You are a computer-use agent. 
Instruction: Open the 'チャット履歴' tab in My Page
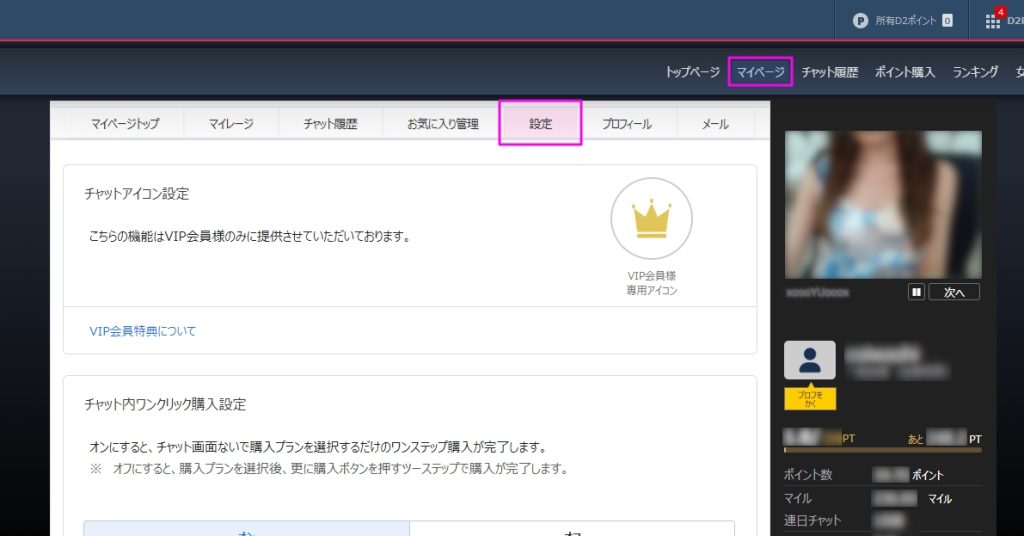point(330,124)
